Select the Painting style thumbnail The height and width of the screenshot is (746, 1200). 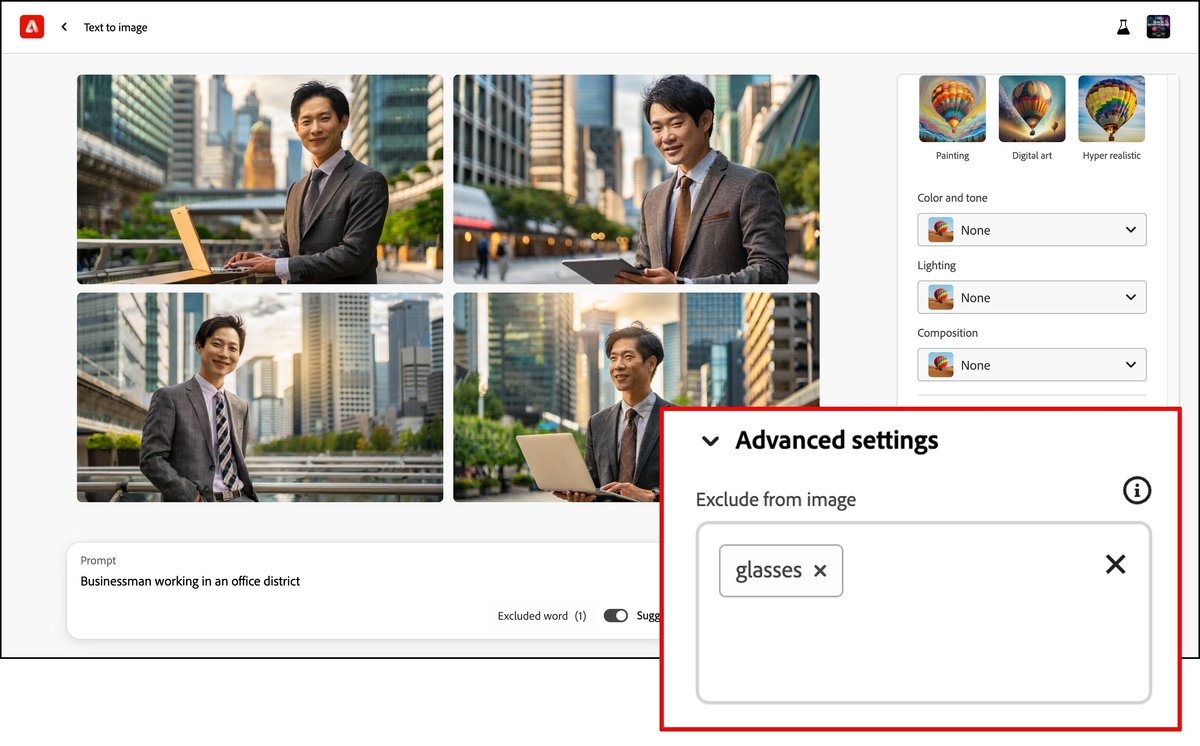[x=952, y=109]
